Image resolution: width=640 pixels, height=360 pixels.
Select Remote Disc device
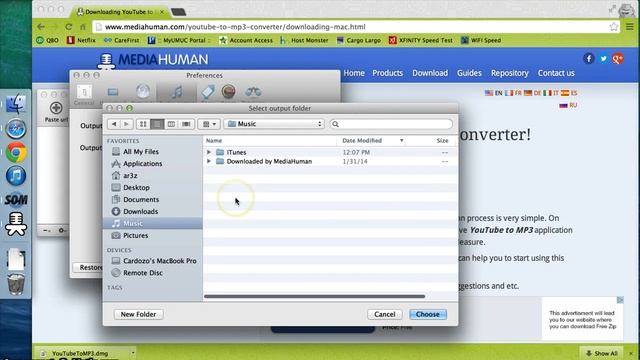click(142, 273)
